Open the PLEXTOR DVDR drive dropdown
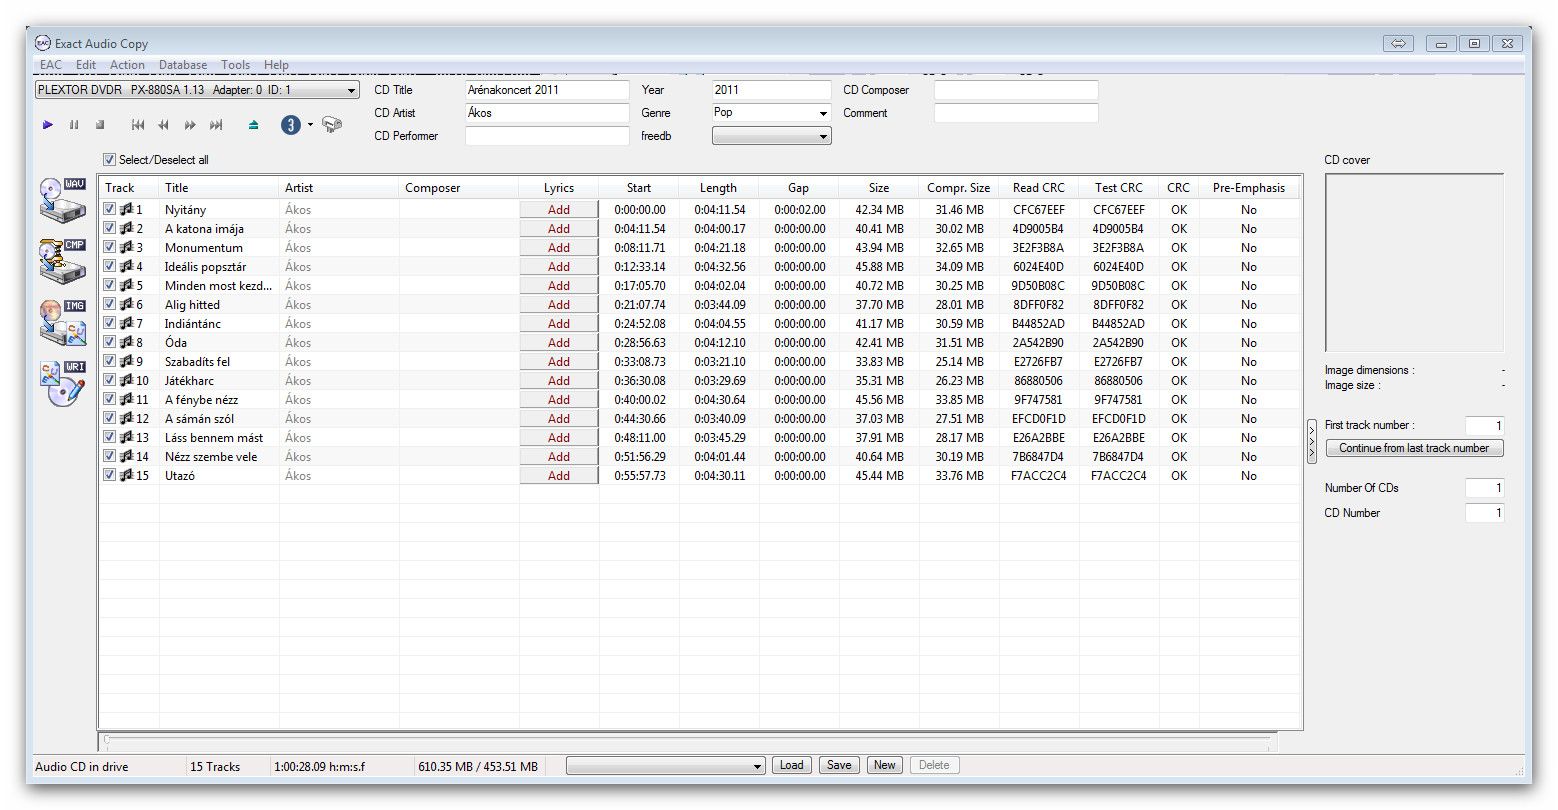1558x810 pixels. pyautogui.click(x=197, y=90)
